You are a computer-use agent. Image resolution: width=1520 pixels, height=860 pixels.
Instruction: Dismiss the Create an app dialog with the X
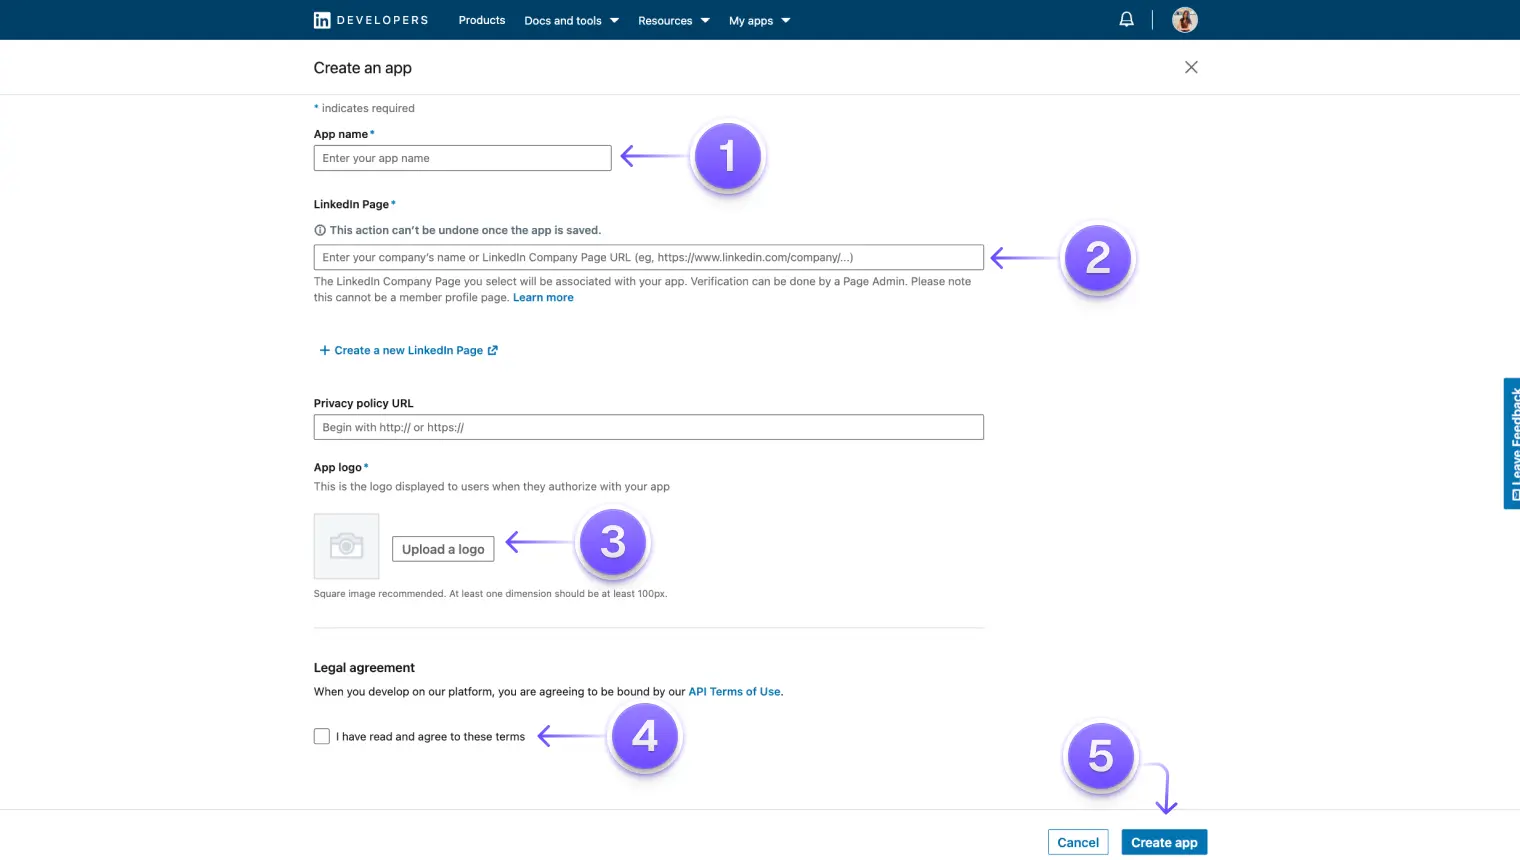pos(1190,67)
